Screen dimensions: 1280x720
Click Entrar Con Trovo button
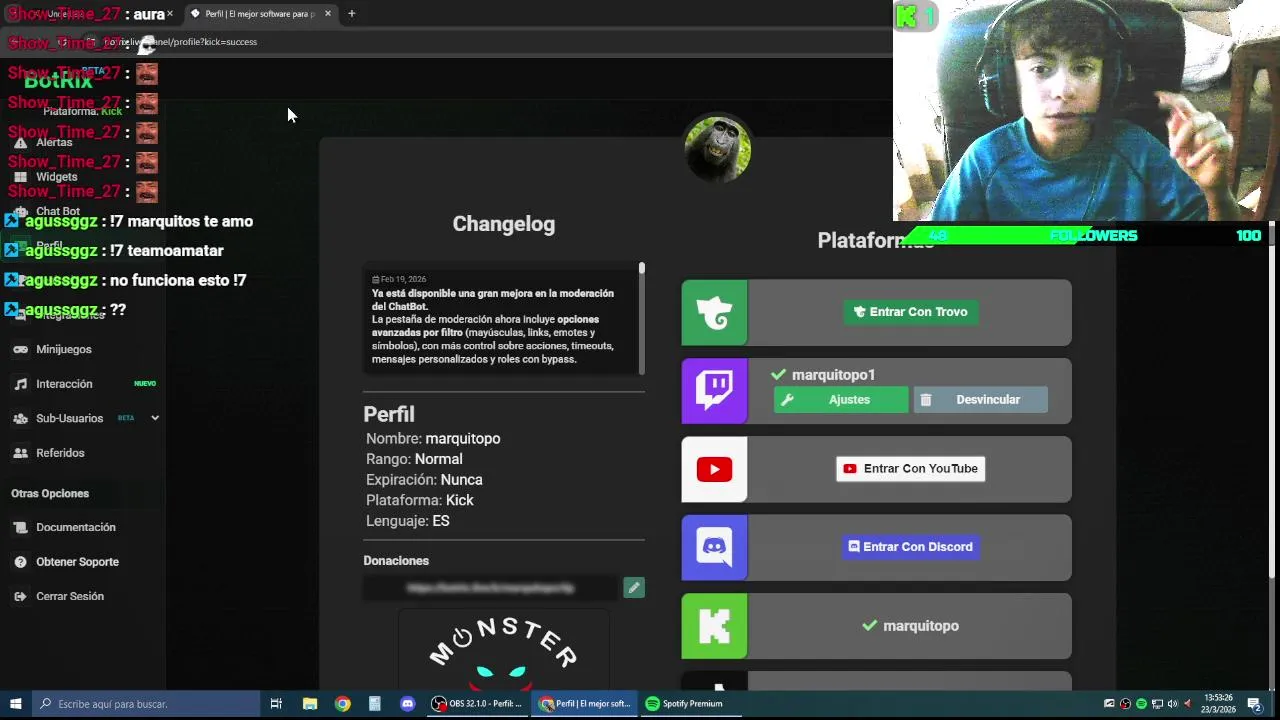pos(910,312)
